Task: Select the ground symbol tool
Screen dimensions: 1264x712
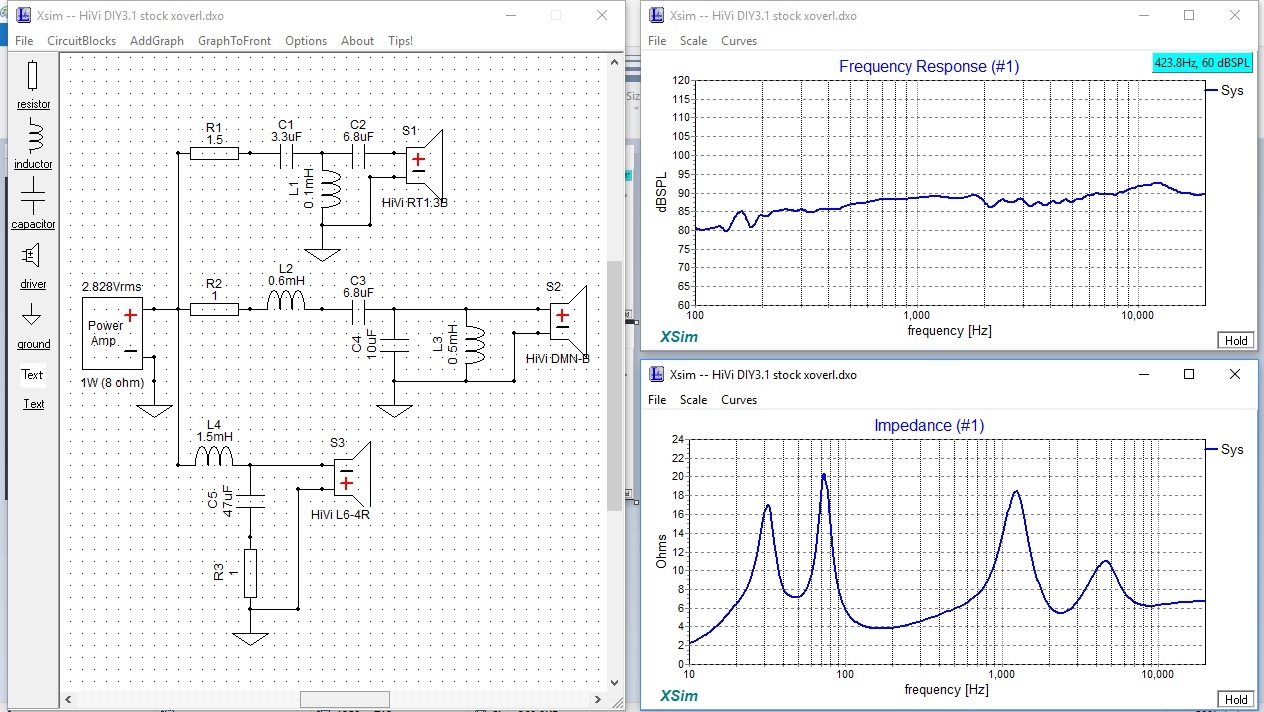Action: click(33, 324)
